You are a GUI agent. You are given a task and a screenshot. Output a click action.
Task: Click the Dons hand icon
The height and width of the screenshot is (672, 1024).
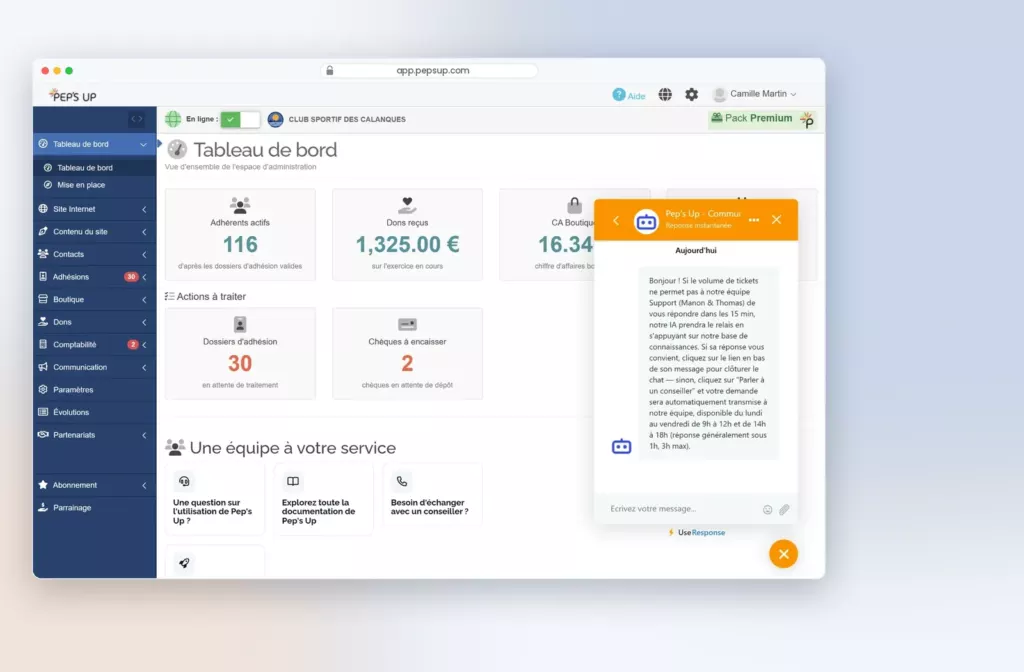tap(43, 321)
